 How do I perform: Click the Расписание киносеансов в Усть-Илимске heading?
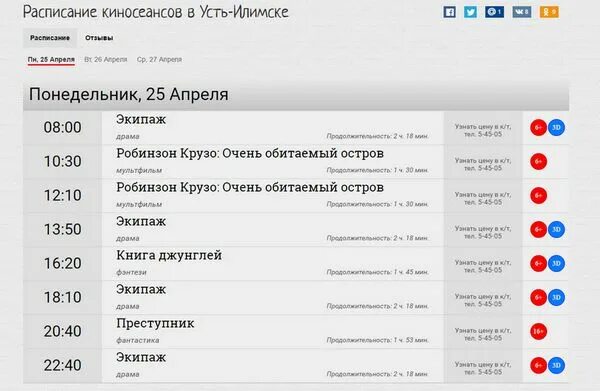click(x=155, y=12)
